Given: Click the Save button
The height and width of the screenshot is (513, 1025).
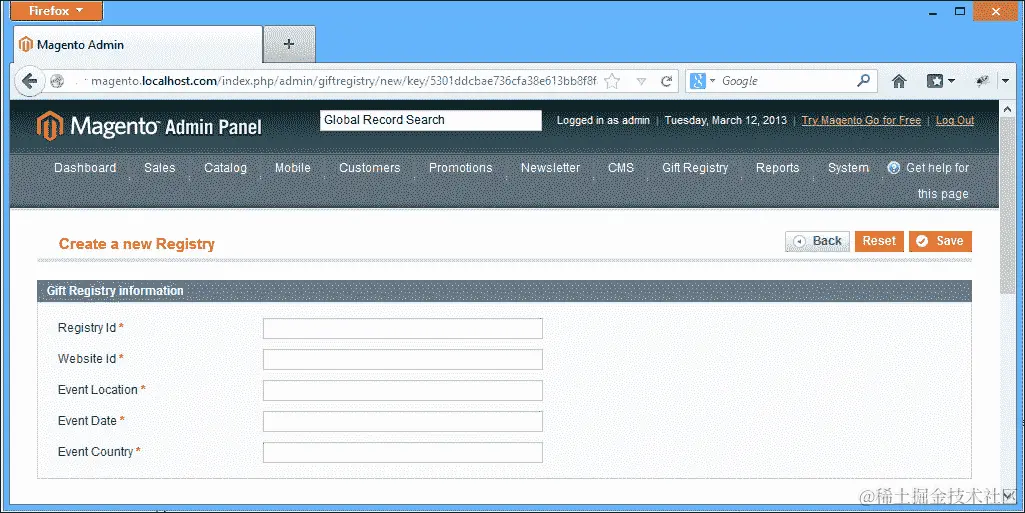Looking at the screenshot, I should [x=940, y=241].
